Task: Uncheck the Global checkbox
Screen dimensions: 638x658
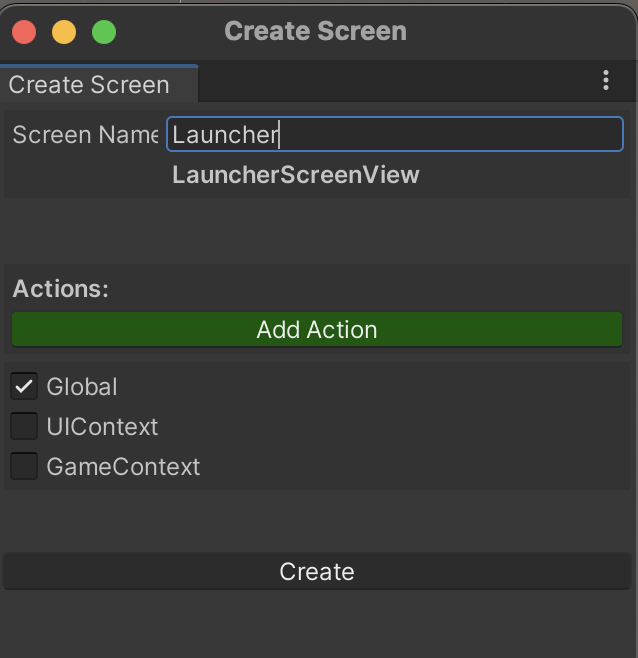Action: point(24,386)
